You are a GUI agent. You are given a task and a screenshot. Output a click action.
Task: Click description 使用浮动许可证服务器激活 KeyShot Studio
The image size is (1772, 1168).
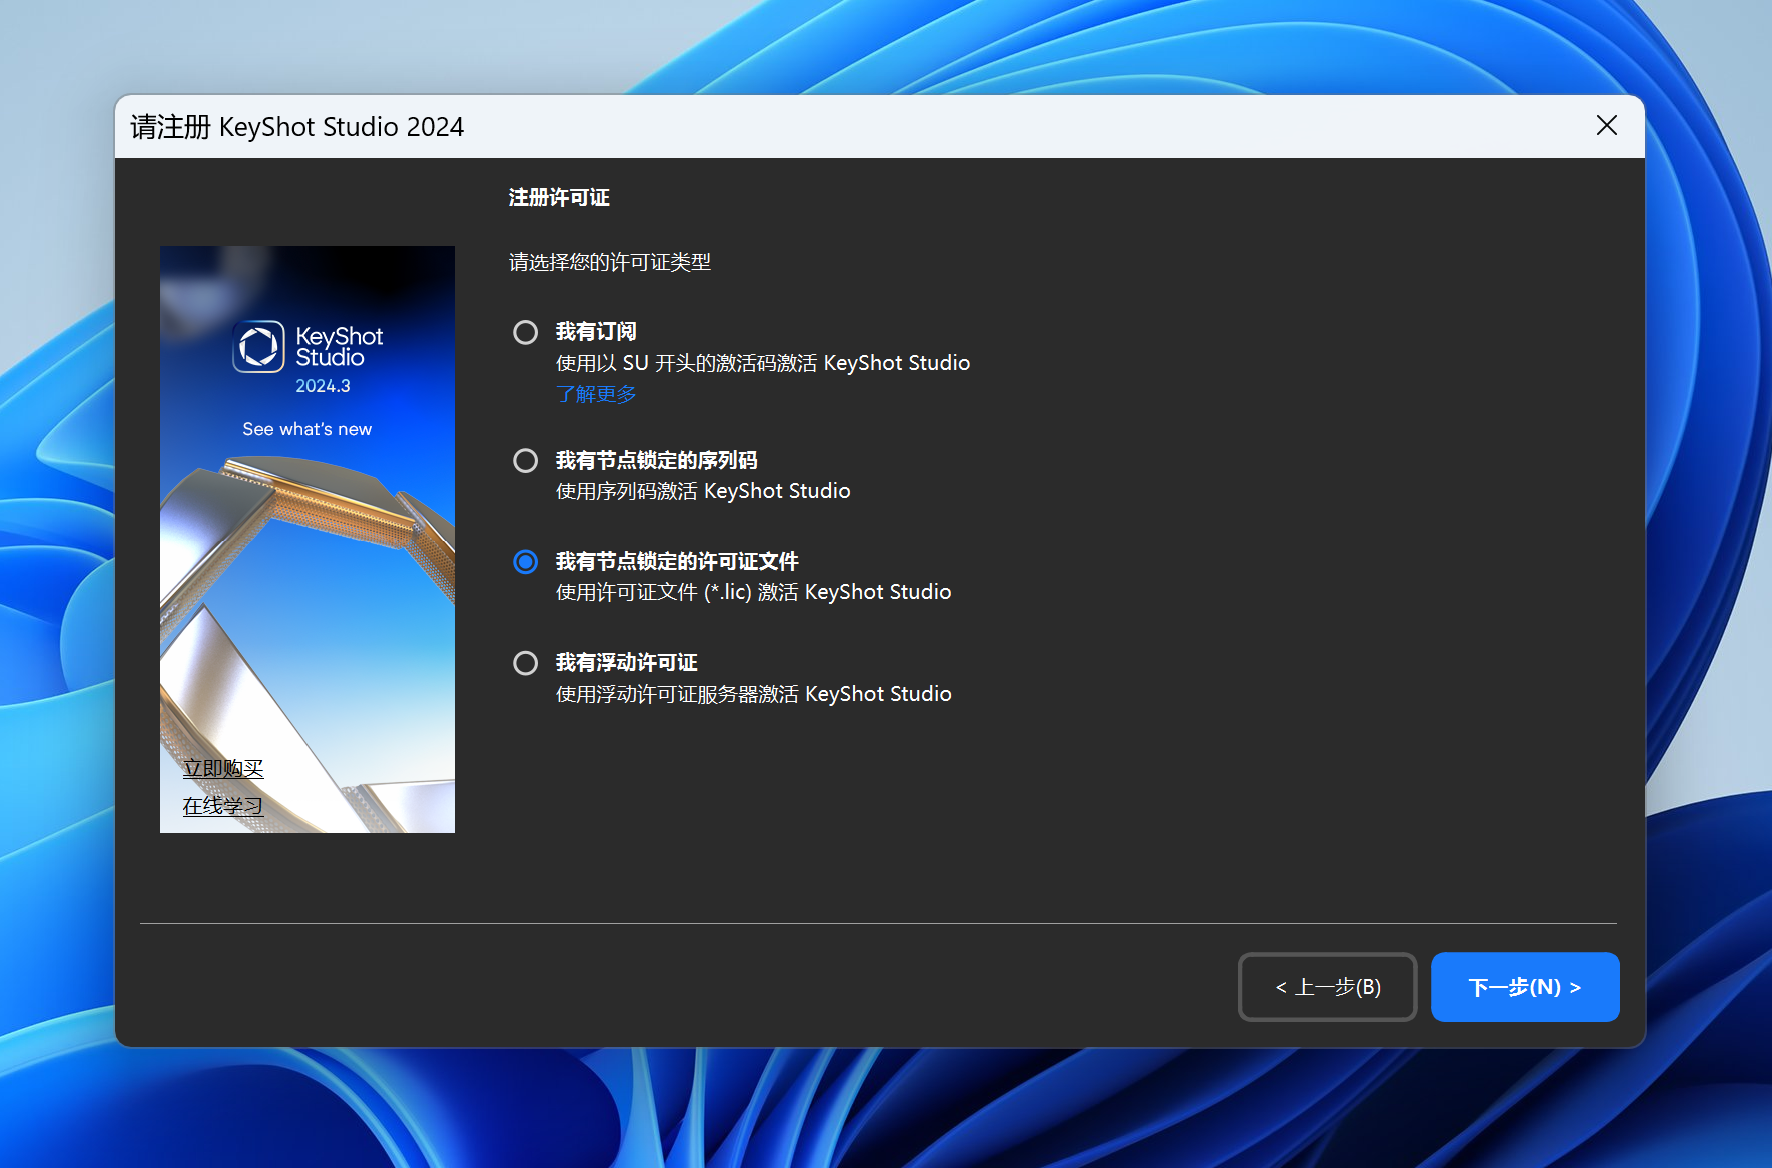(x=753, y=694)
